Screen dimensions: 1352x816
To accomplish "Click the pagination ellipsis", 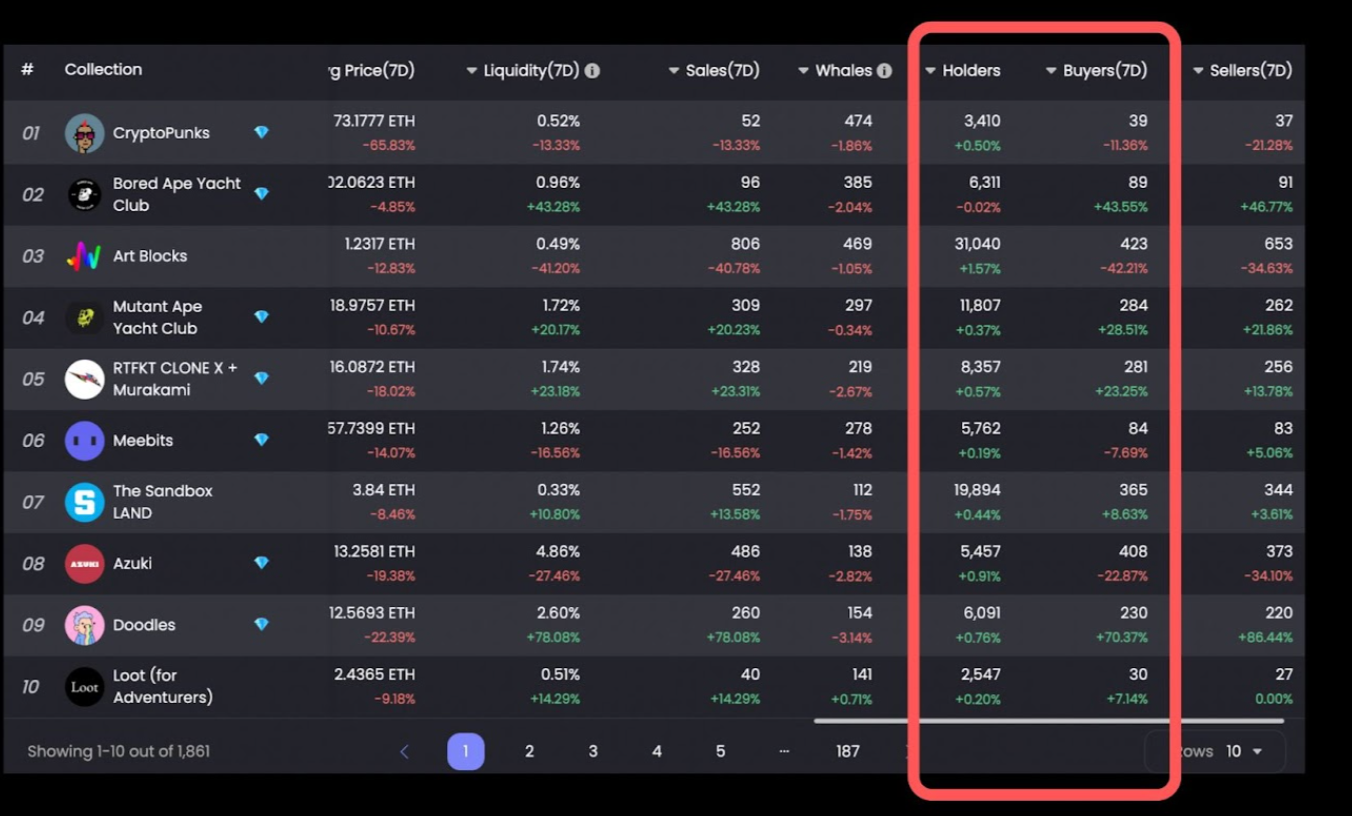I will 784,751.
